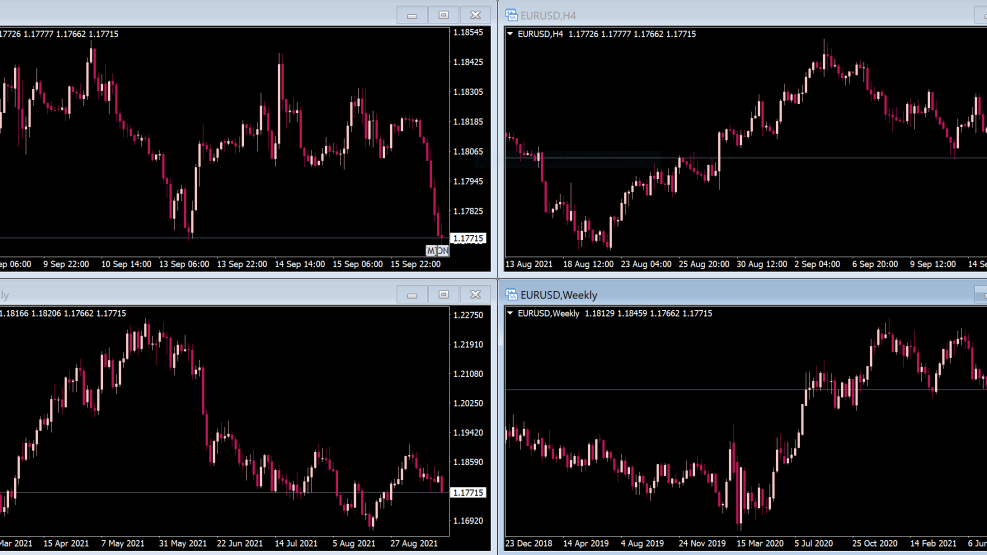The image size is (987, 555).
Task: Click the DN label button on chart
Action: [443, 251]
